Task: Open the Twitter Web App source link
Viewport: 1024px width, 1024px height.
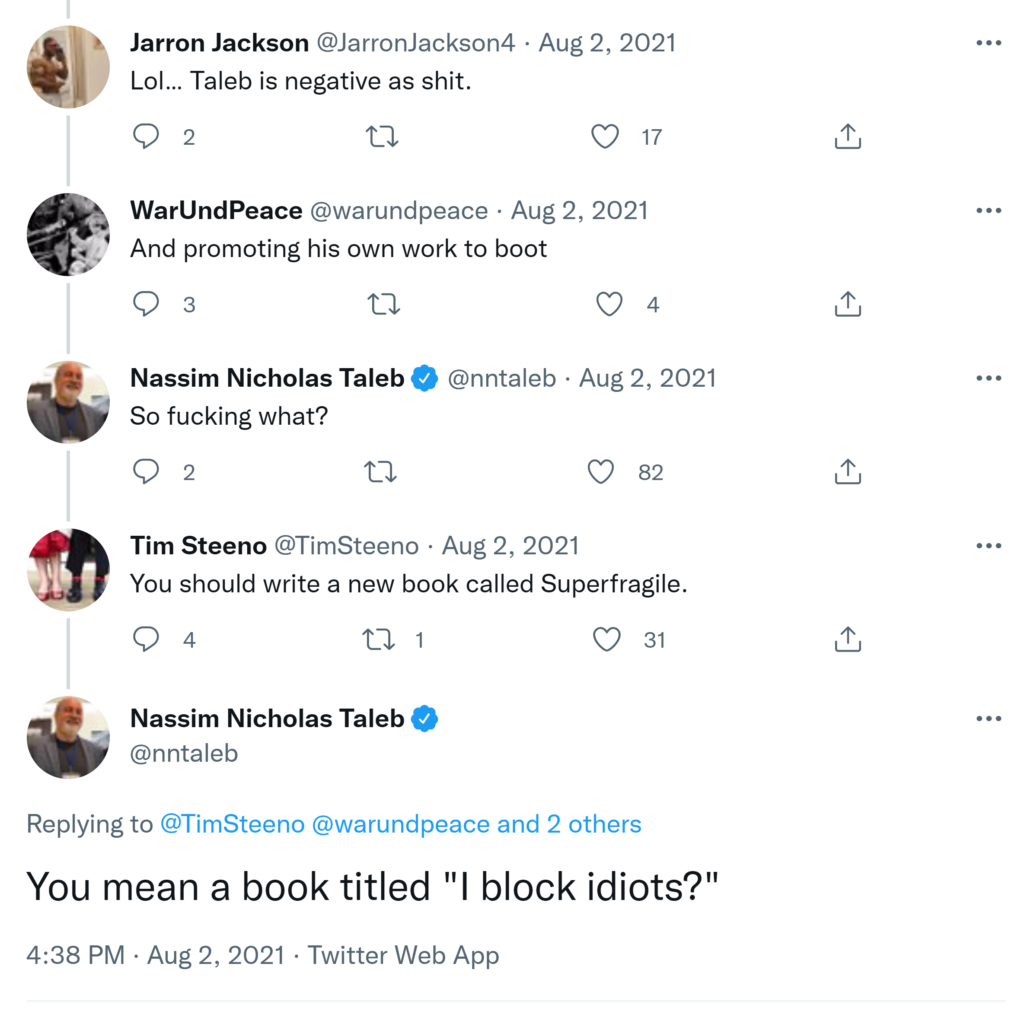Action: [403, 955]
